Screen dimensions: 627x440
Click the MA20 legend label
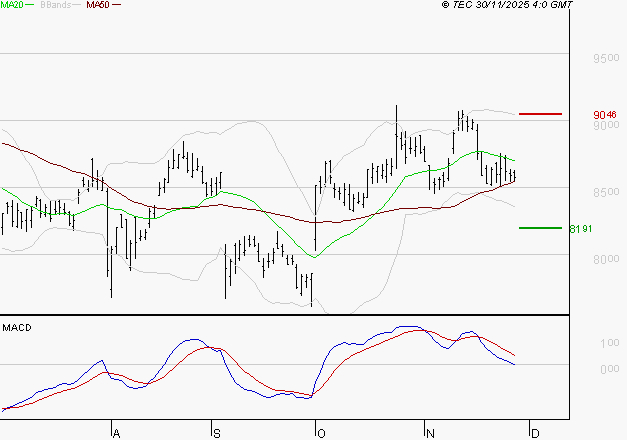point(12,5)
